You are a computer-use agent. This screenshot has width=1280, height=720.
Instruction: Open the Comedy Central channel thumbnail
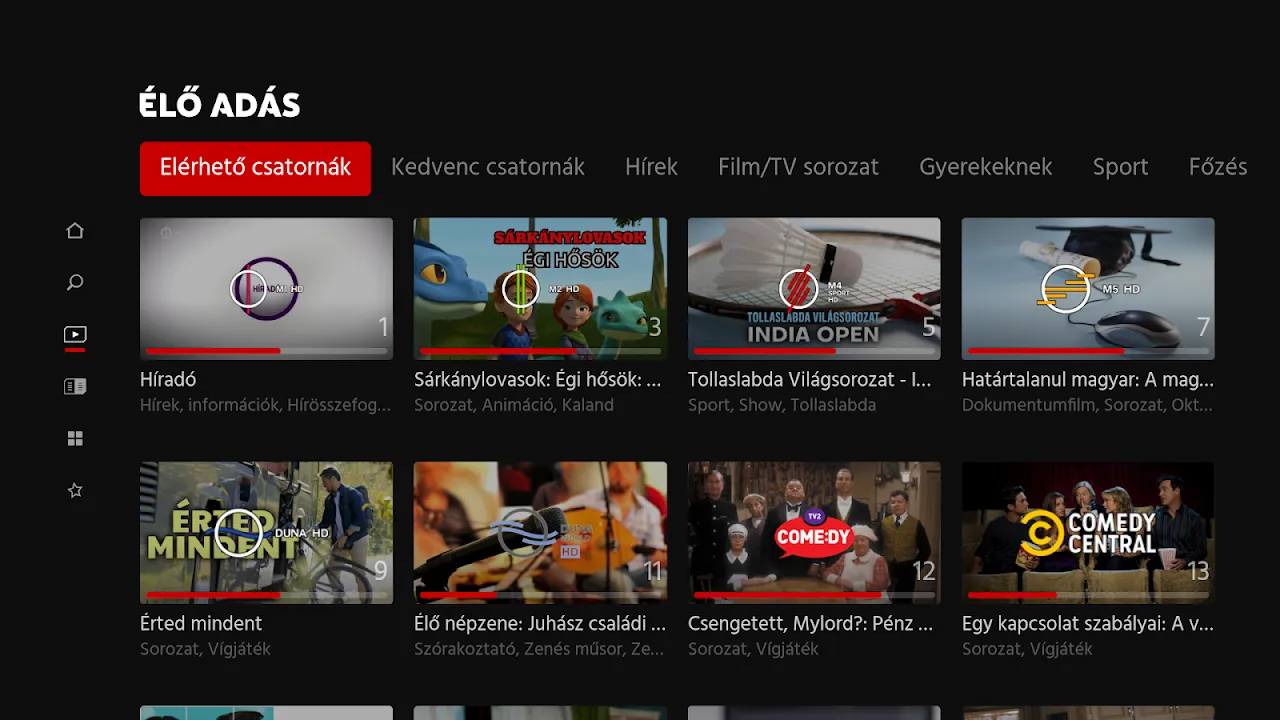pos(1088,532)
